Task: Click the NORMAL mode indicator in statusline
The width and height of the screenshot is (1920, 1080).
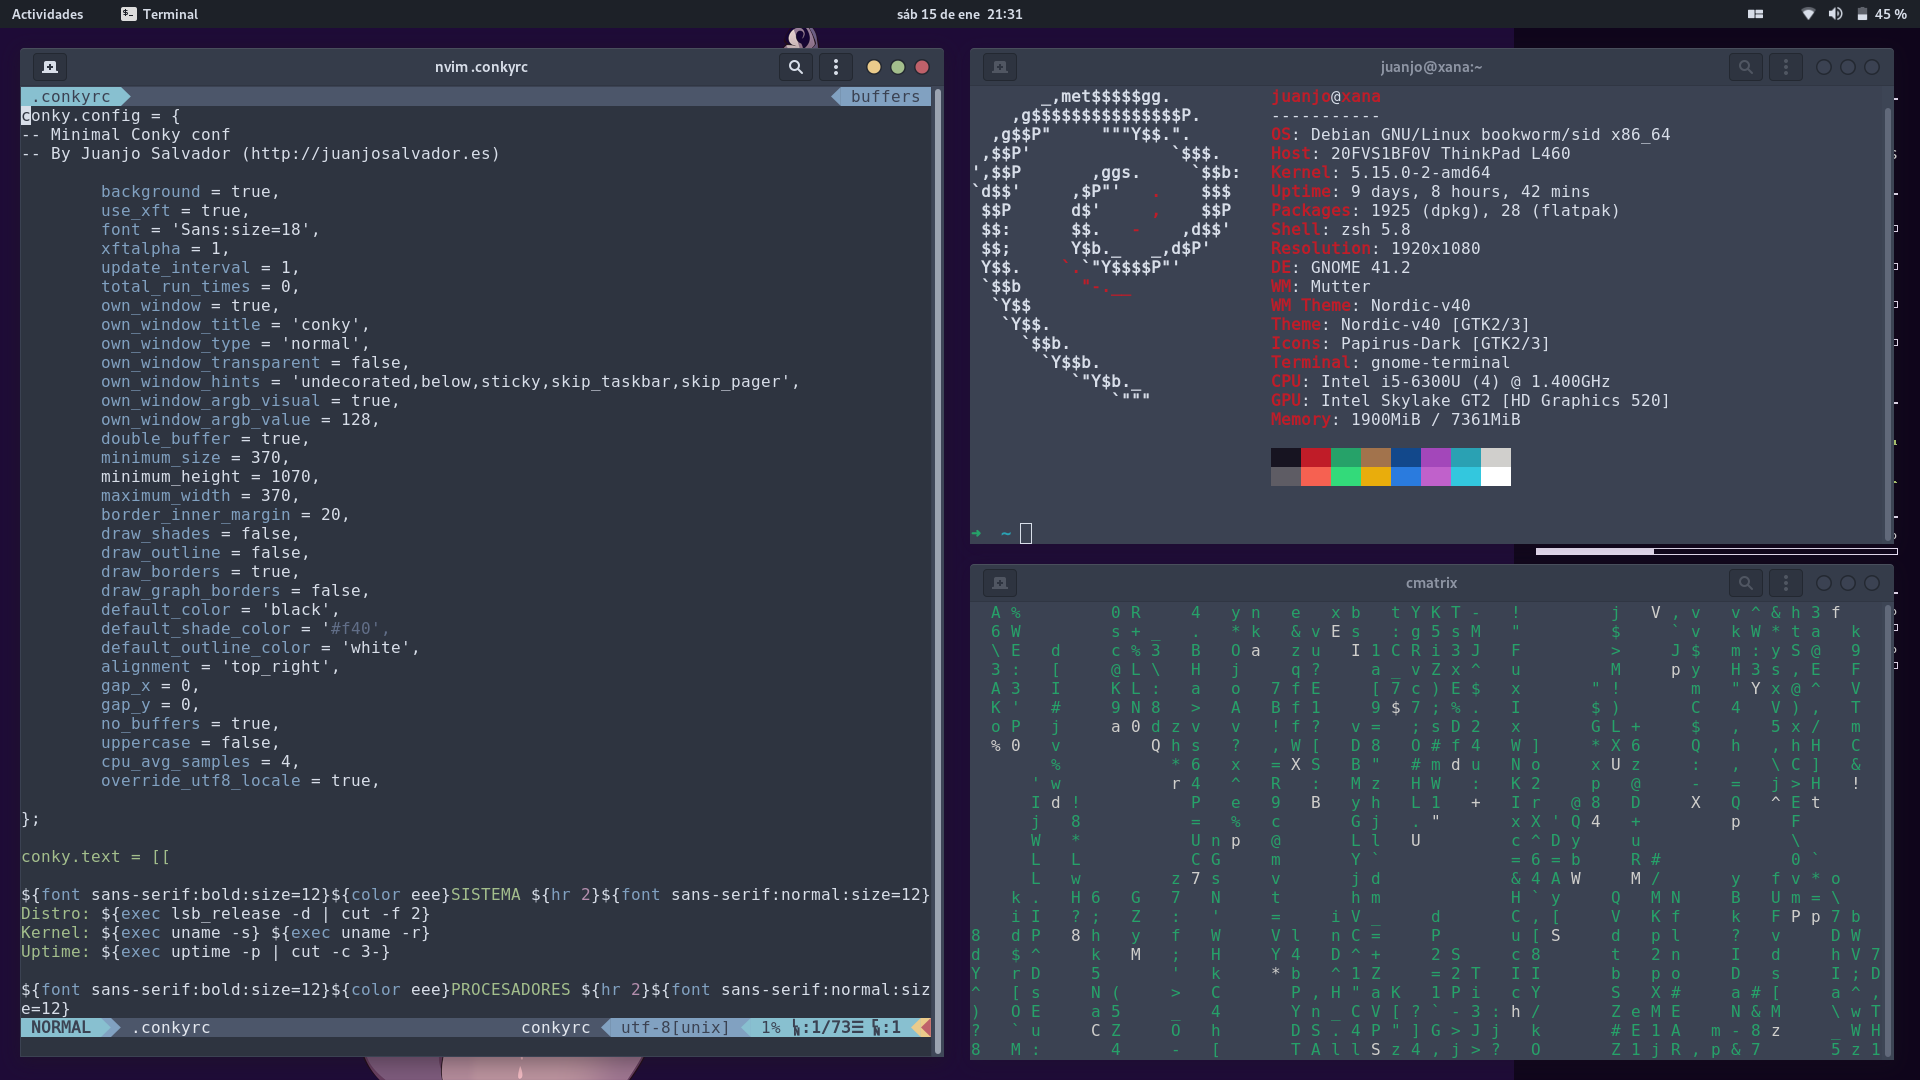Action: (x=61, y=1028)
